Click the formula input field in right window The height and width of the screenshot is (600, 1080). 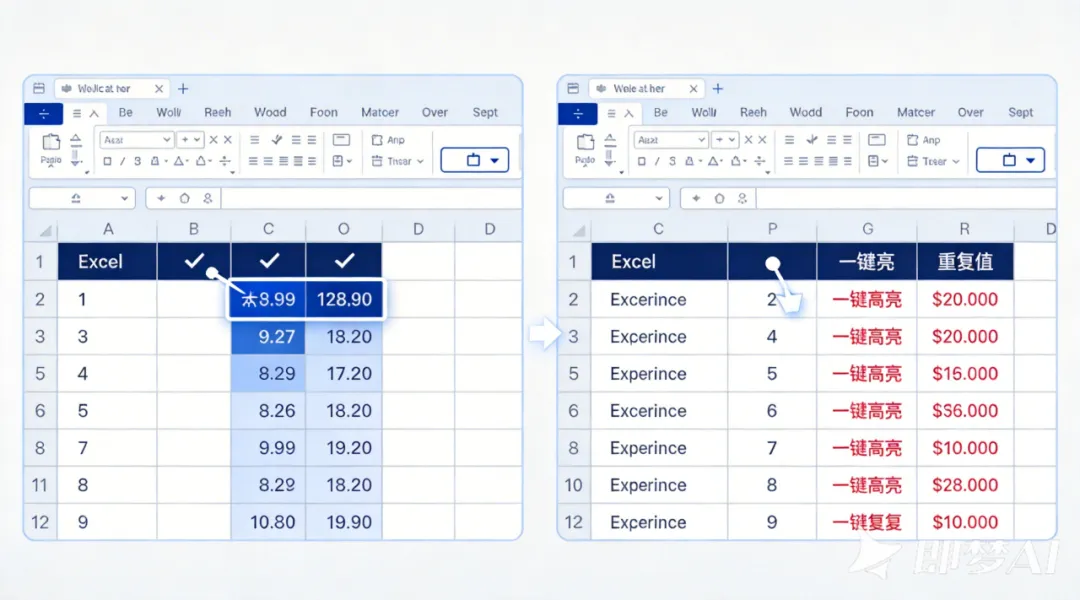[906, 198]
